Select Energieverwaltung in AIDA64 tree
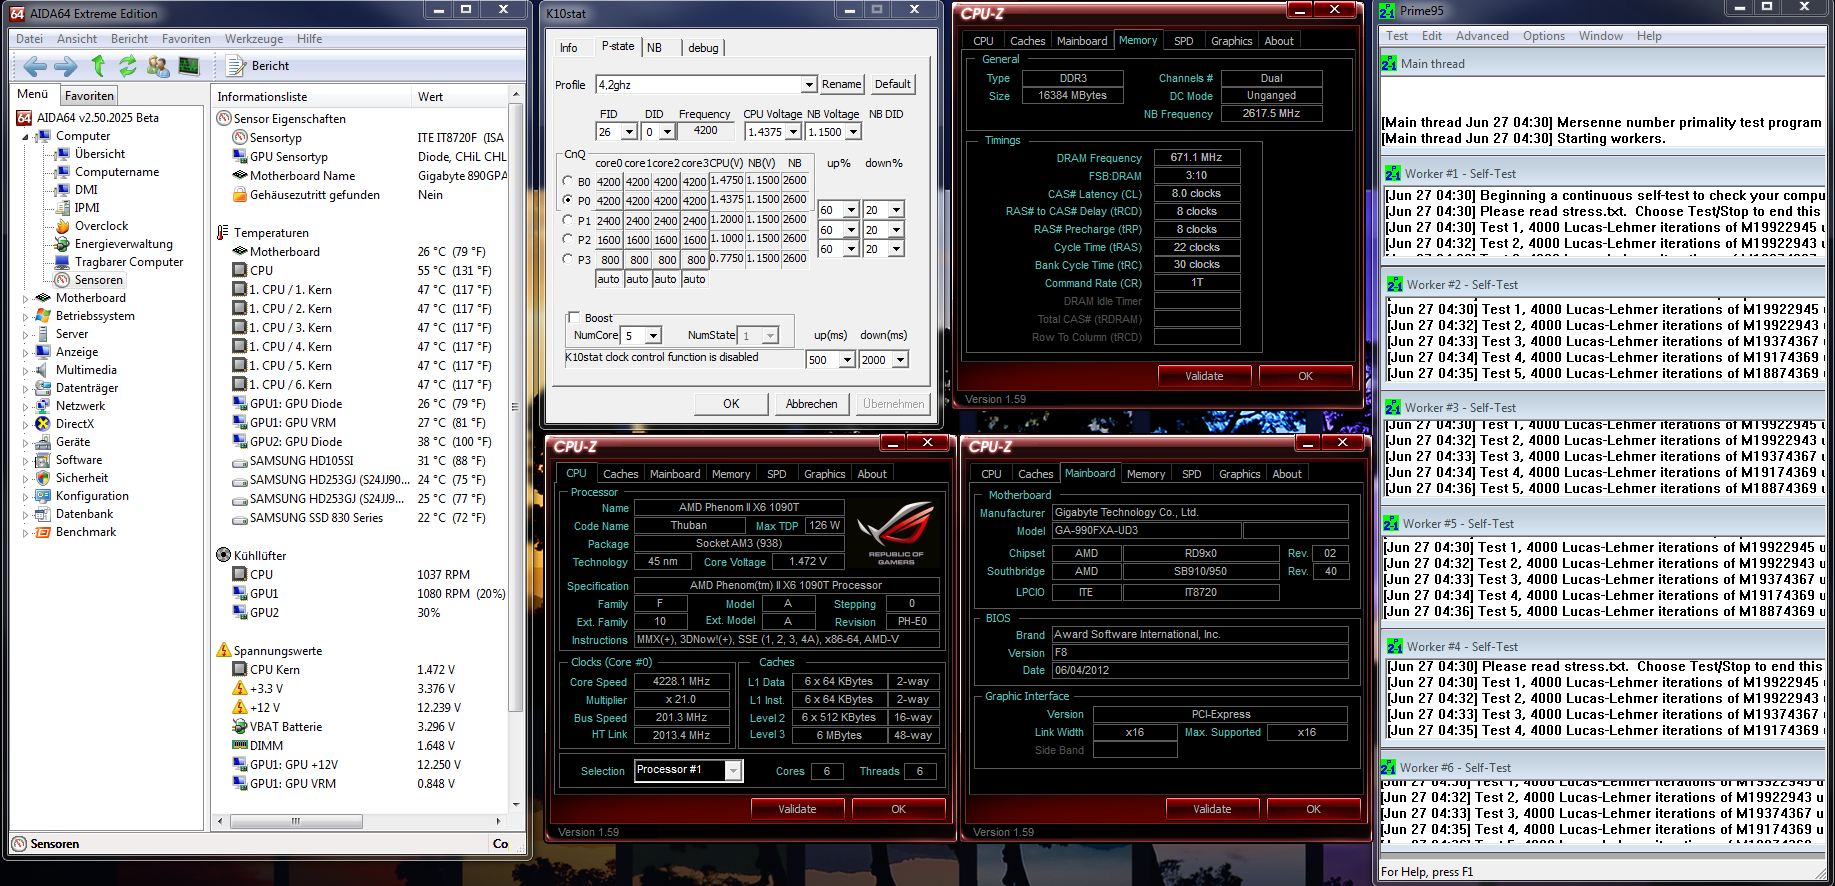The height and width of the screenshot is (886, 1835). point(123,244)
